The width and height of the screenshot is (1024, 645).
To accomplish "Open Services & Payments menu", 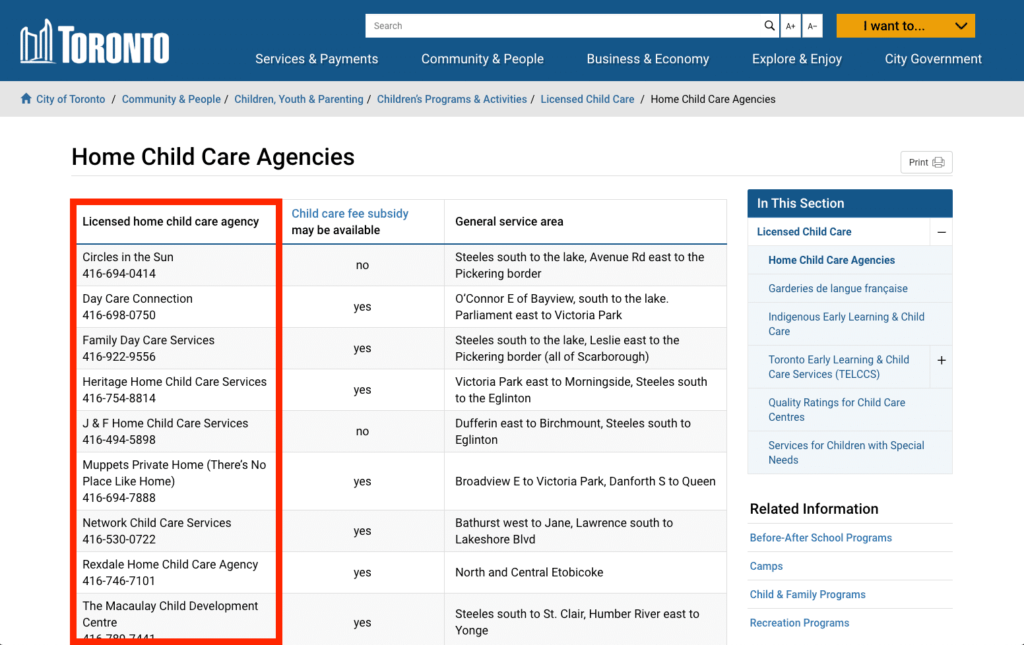I will click(x=317, y=59).
